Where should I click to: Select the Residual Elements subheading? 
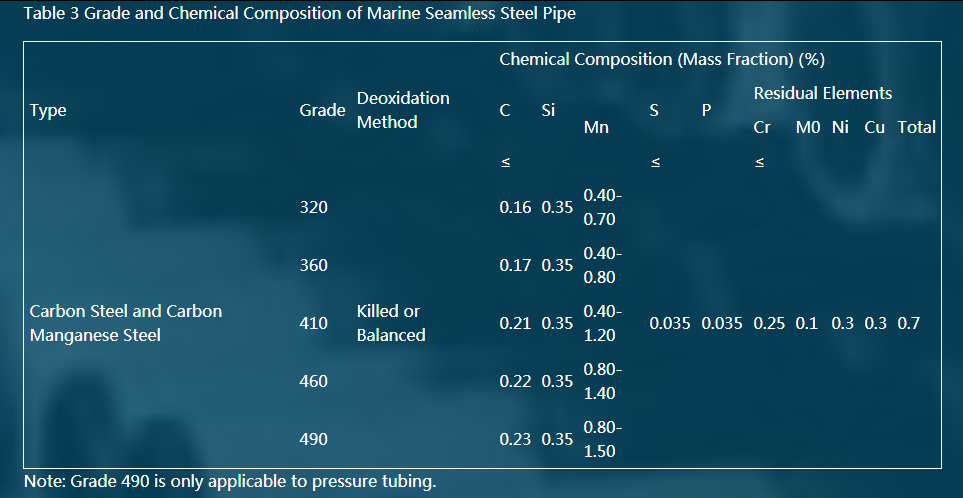pos(823,93)
